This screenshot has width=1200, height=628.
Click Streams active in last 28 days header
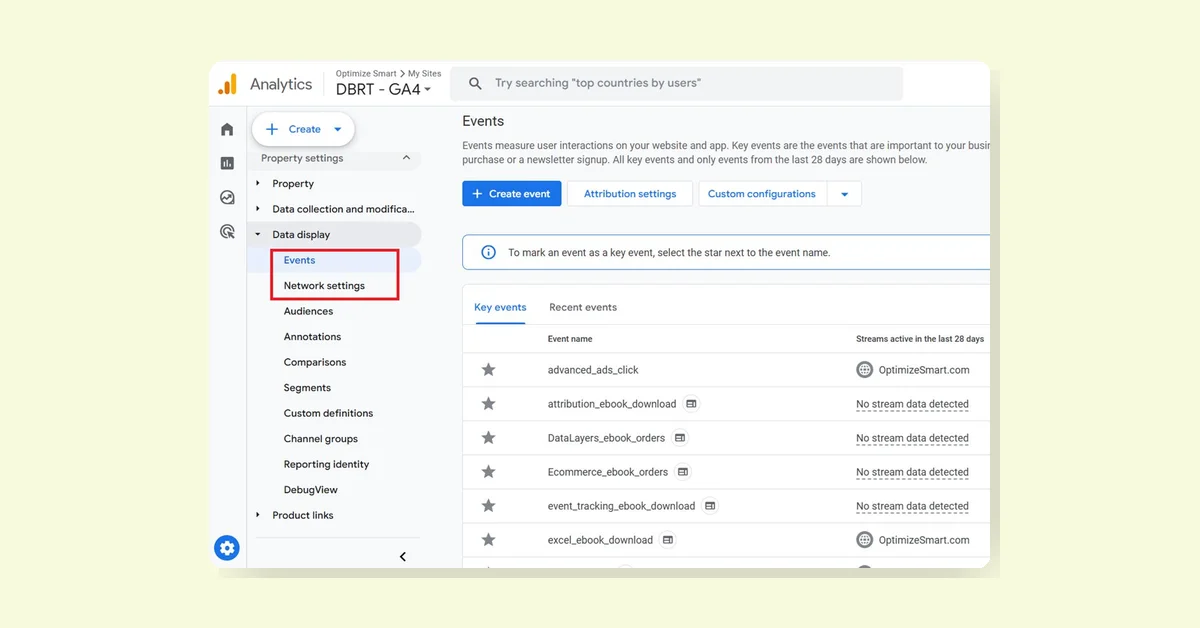coord(920,339)
